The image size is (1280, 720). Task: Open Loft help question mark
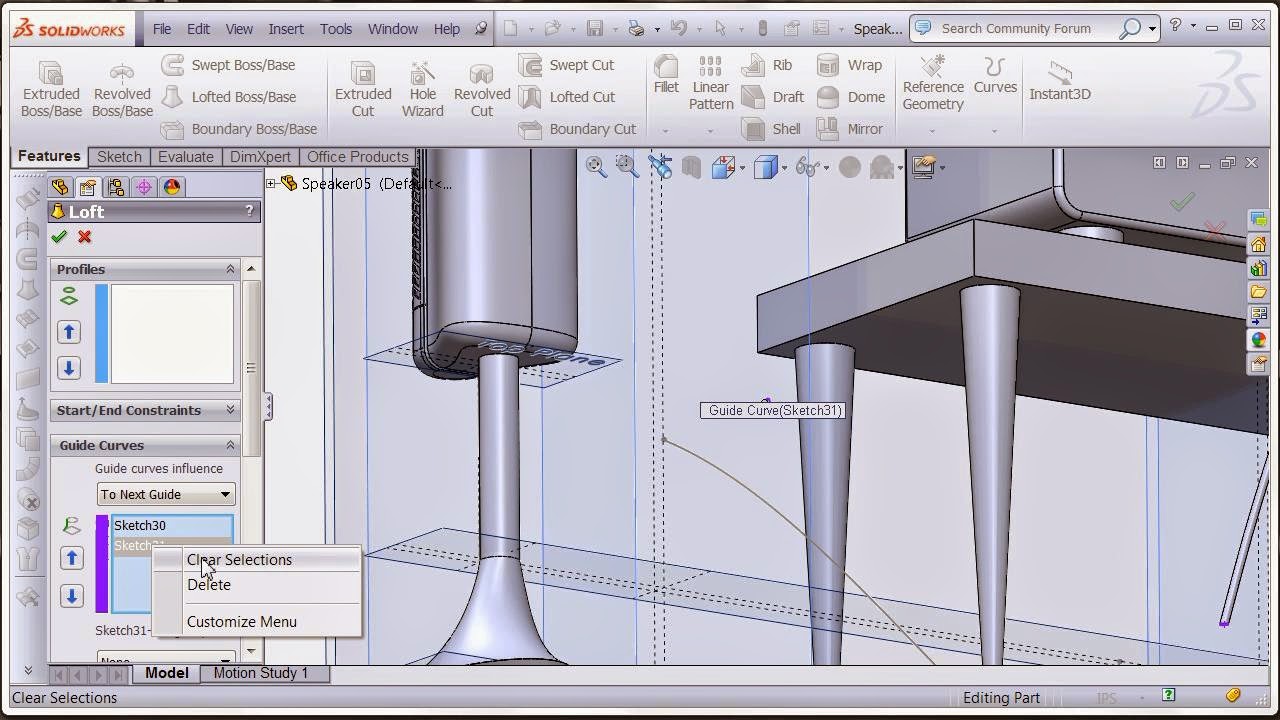click(x=249, y=211)
